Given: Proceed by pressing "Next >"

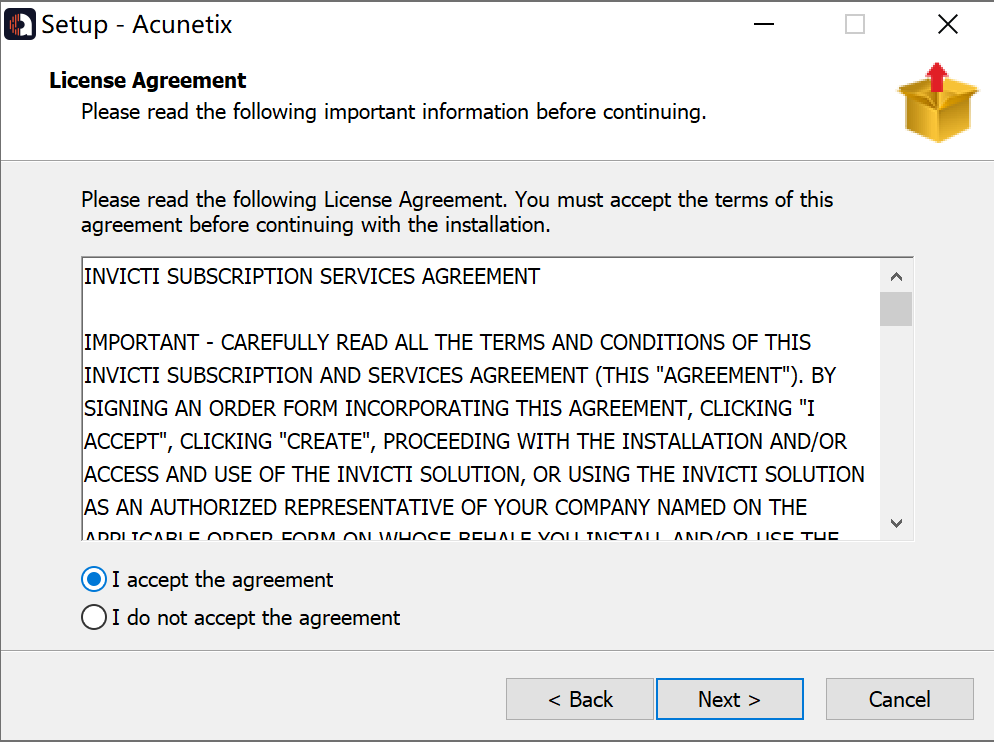Looking at the screenshot, I should point(729,700).
